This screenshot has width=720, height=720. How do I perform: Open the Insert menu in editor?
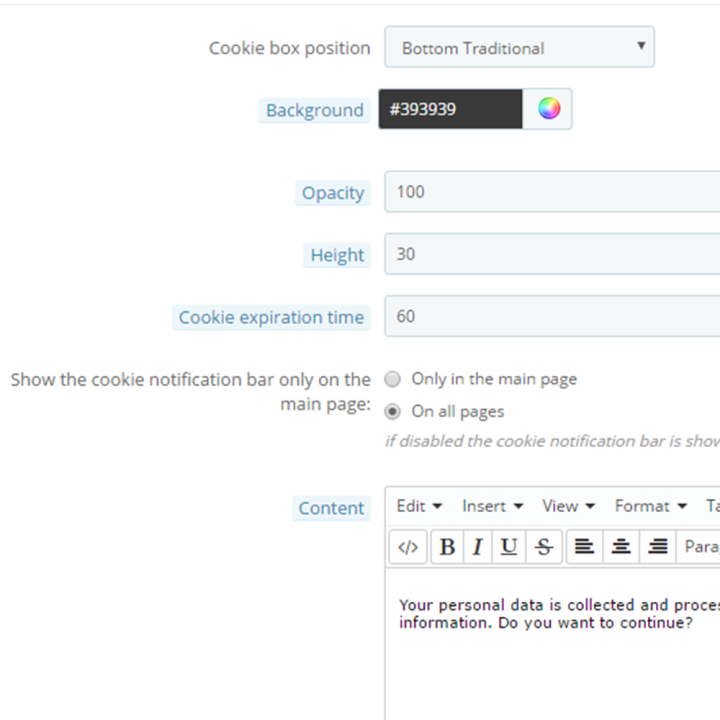(492, 506)
